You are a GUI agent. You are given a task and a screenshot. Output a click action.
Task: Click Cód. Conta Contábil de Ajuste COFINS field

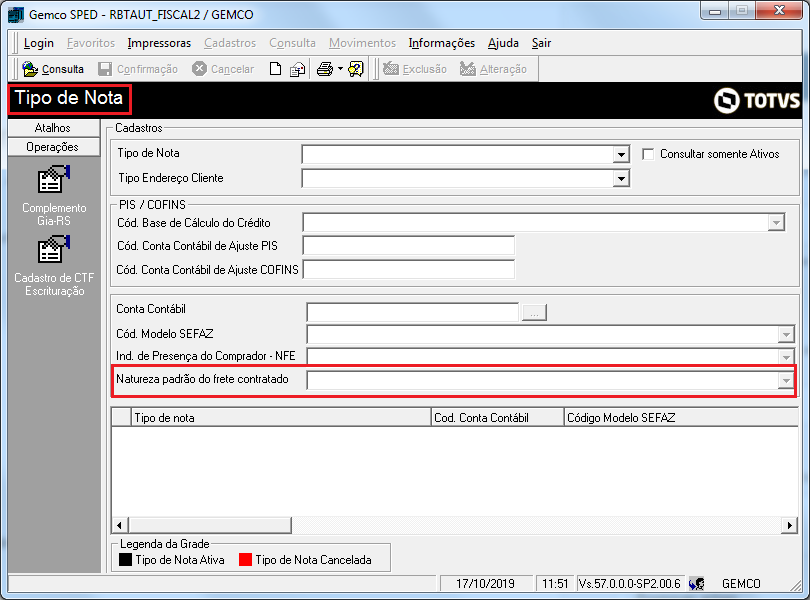[409, 269]
